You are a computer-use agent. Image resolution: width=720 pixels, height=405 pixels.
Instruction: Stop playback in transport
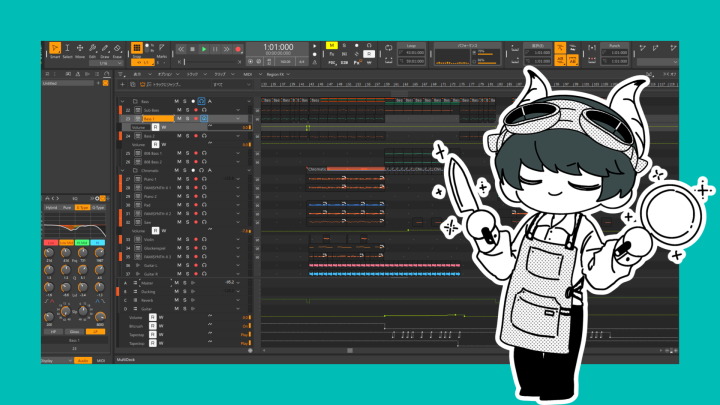tap(192, 49)
